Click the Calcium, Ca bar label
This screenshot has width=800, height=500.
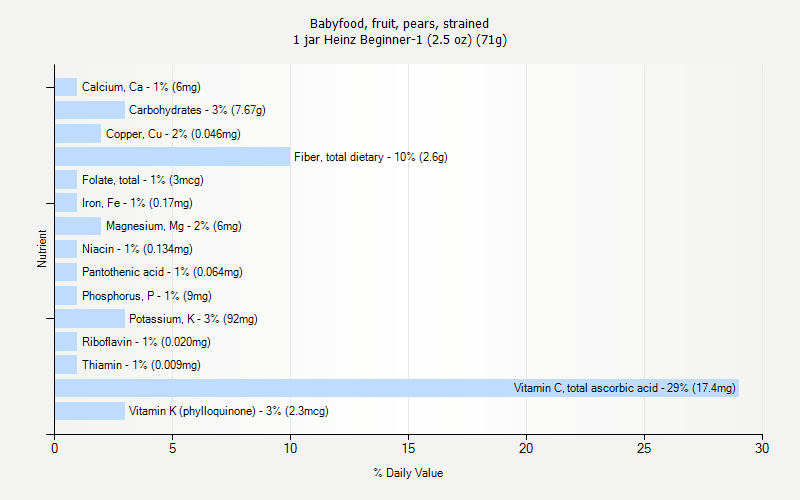click(141, 87)
